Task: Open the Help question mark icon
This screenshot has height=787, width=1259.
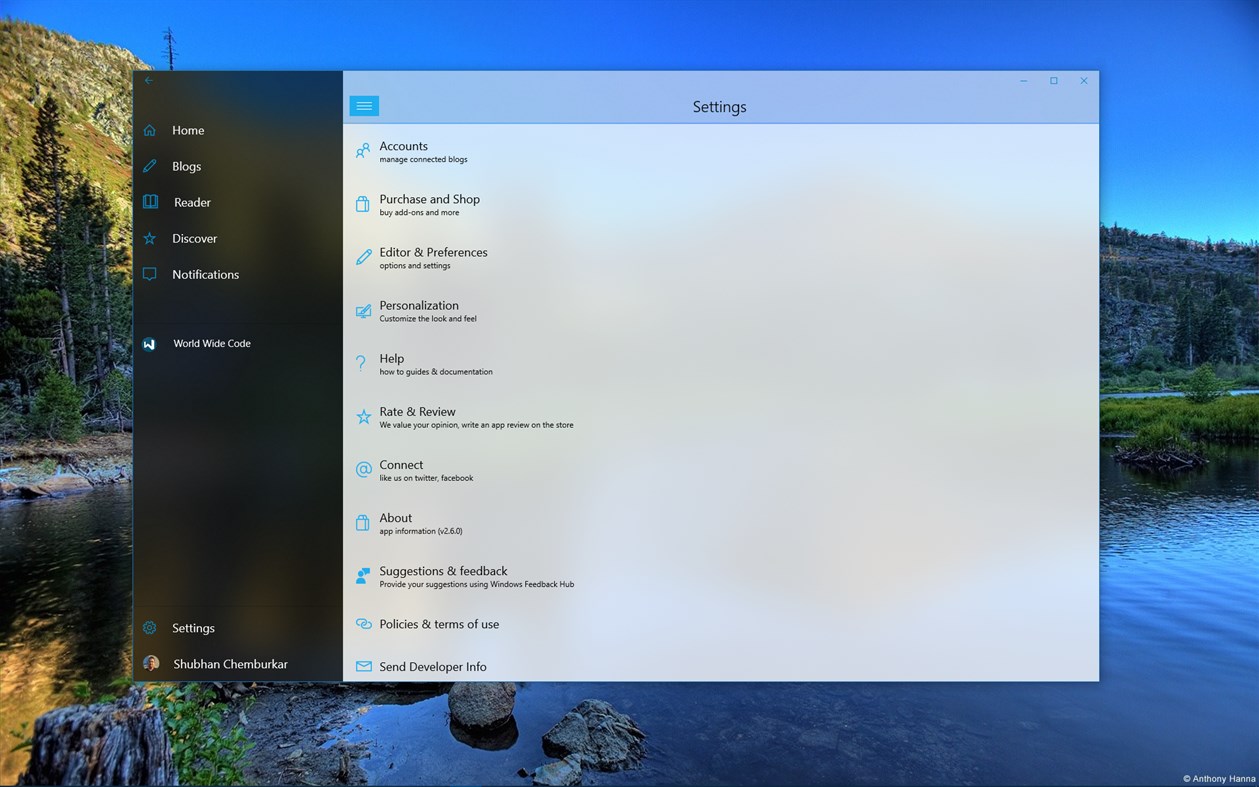Action: pyautogui.click(x=363, y=364)
